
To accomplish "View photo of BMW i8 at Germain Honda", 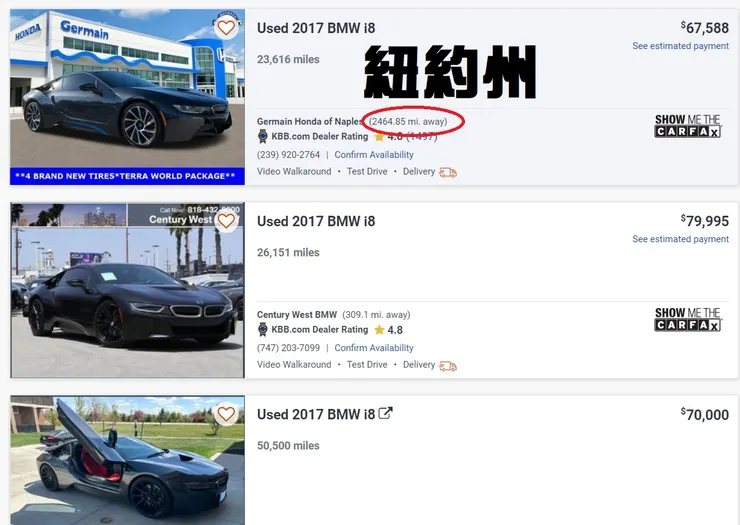I will [127, 97].
